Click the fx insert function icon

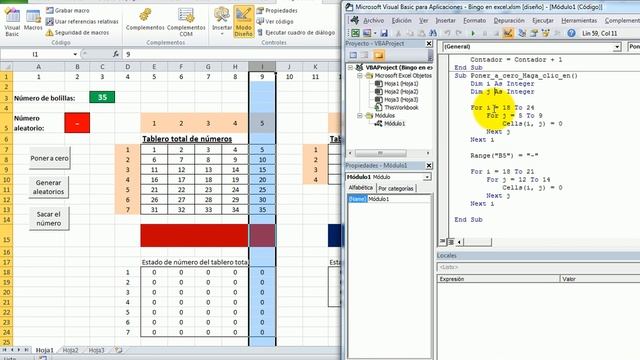116,54
